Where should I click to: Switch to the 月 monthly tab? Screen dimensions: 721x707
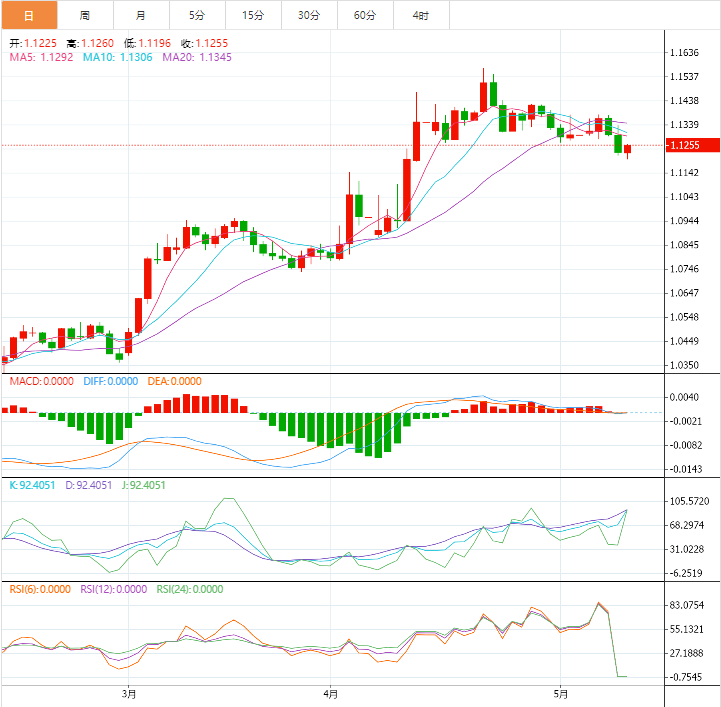pyautogui.click(x=141, y=15)
